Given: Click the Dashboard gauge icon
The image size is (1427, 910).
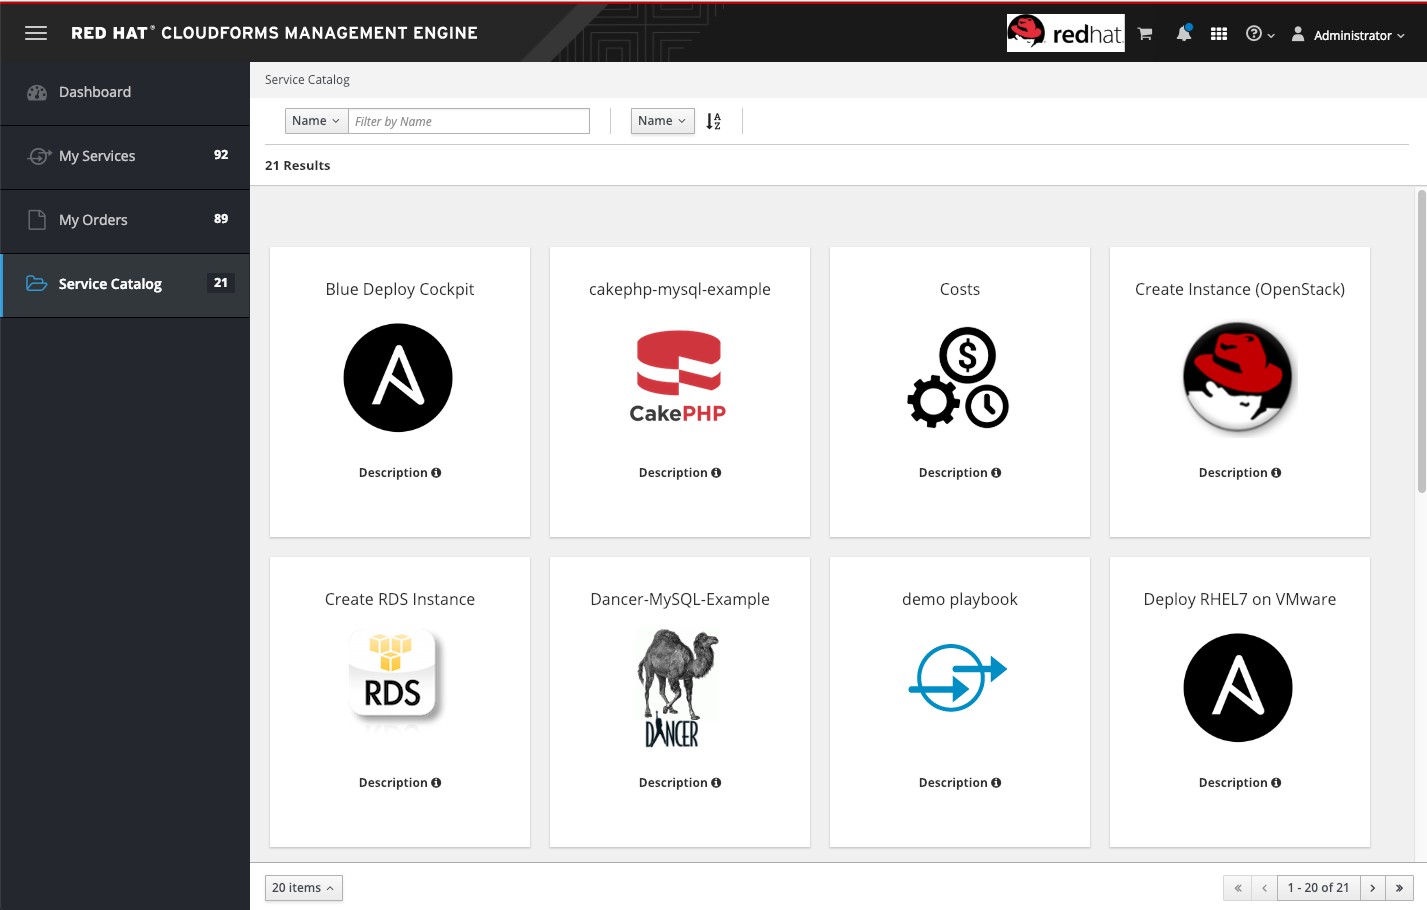Looking at the screenshot, I should [37, 92].
